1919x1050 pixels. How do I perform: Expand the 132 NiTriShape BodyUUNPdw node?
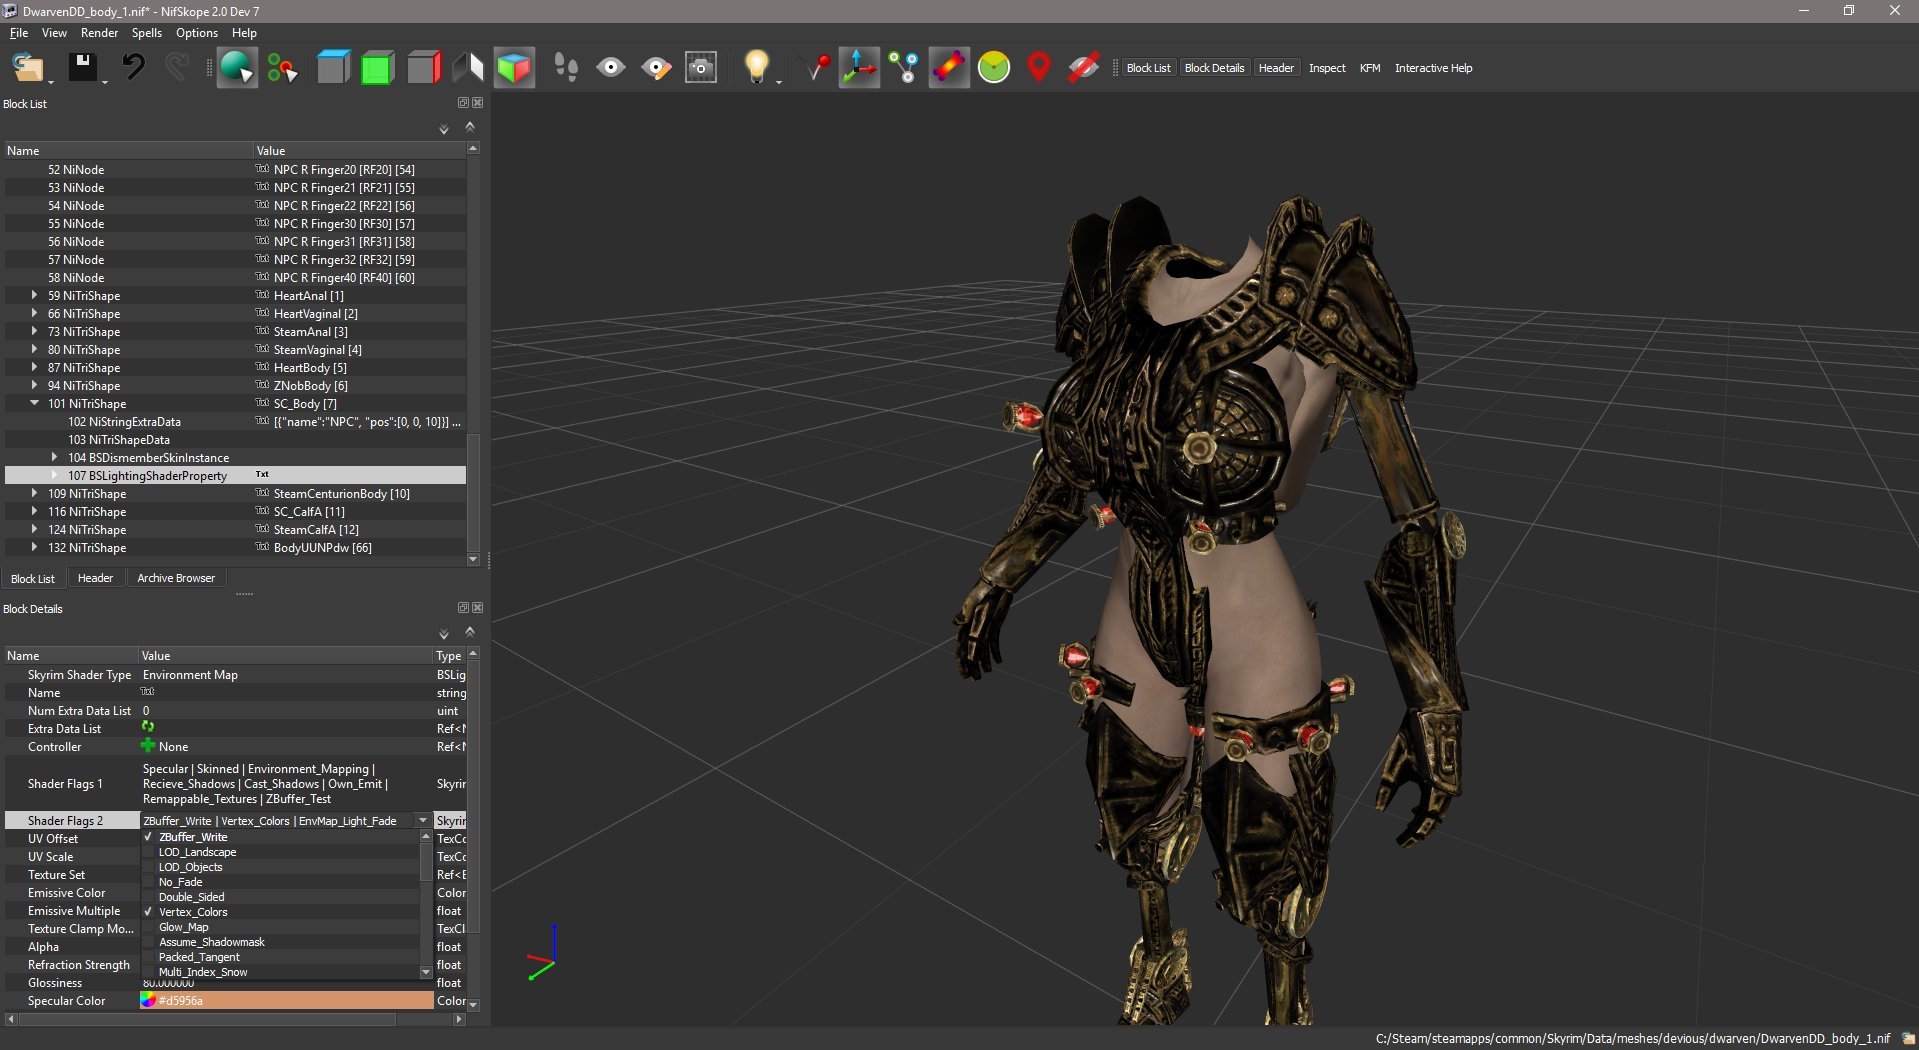pos(34,547)
